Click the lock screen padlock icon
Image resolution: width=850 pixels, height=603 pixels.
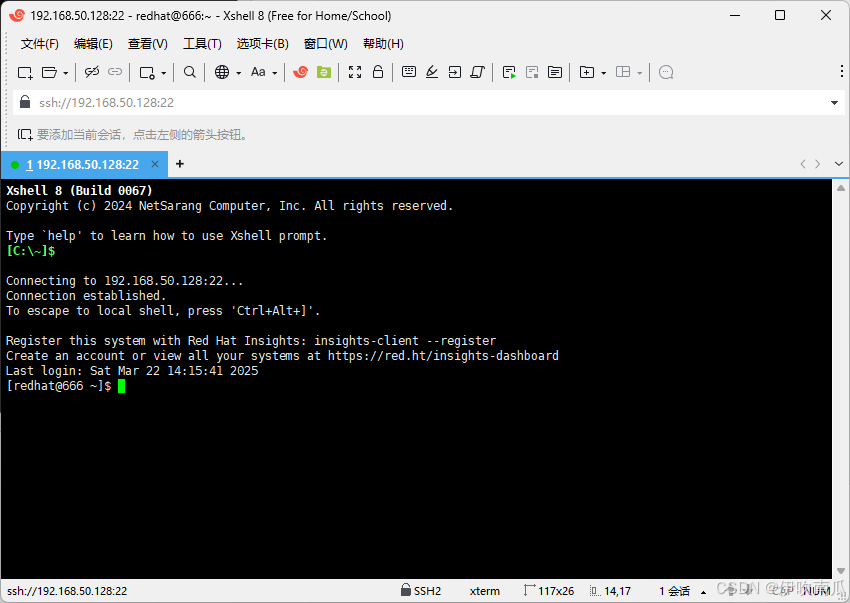(x=378, y=72)
